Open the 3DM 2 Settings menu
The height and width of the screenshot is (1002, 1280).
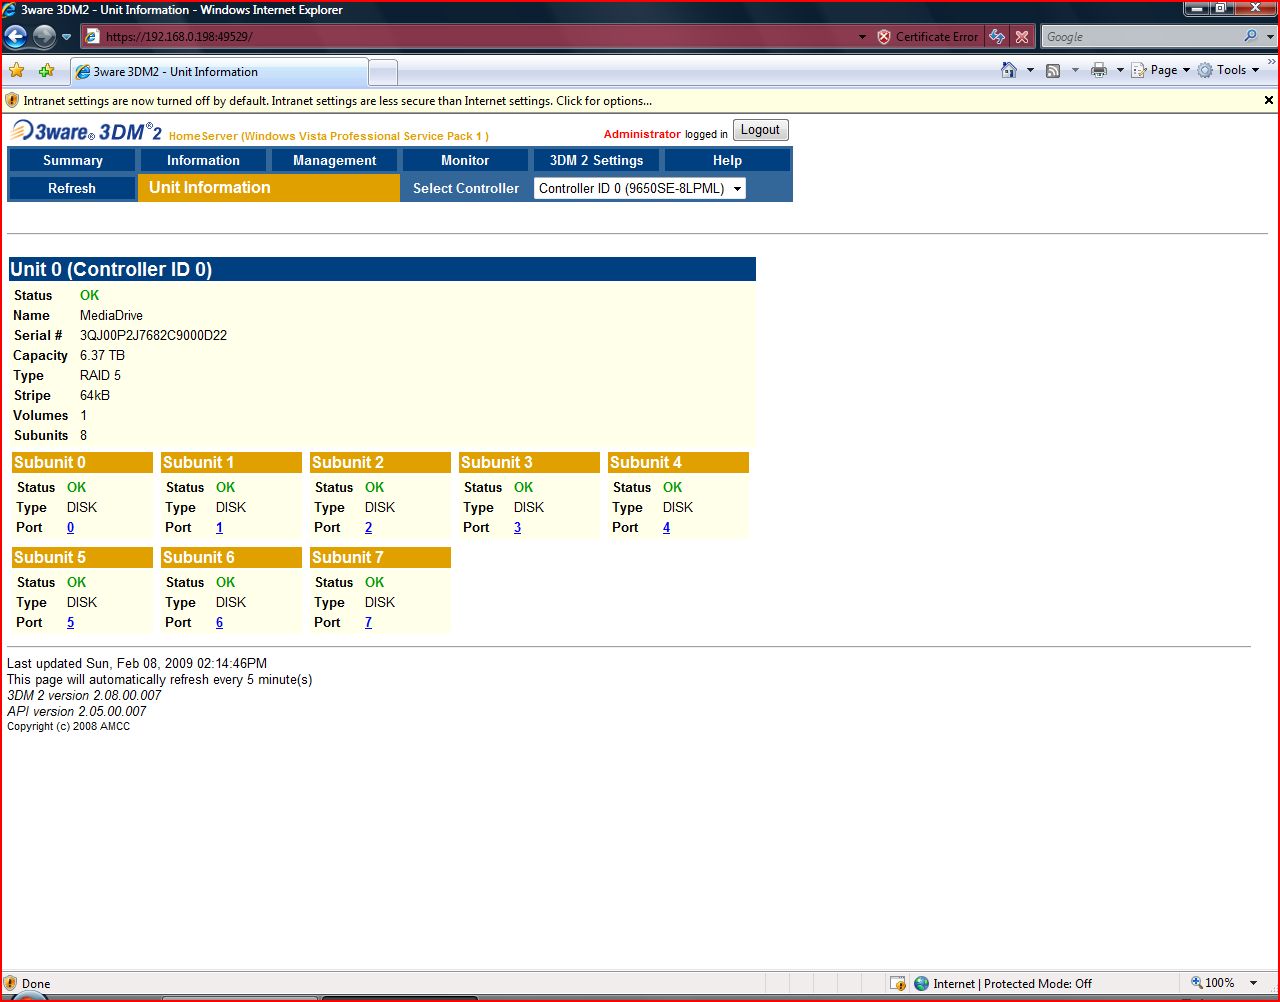[596, 160]
